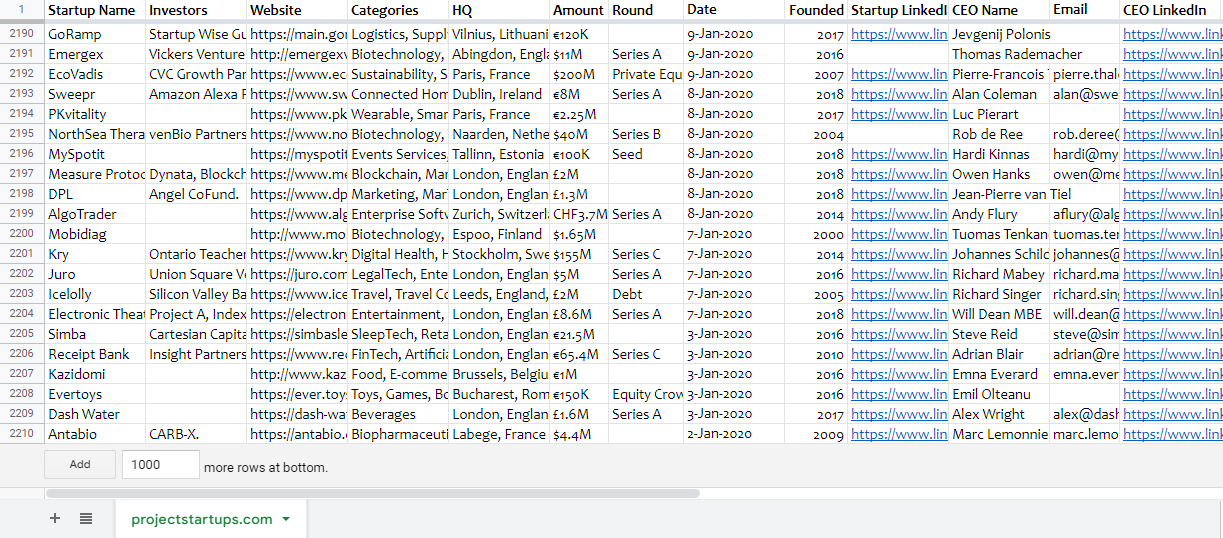Open EcoVadis Startup LinkedIn link

tap(898, 74)
